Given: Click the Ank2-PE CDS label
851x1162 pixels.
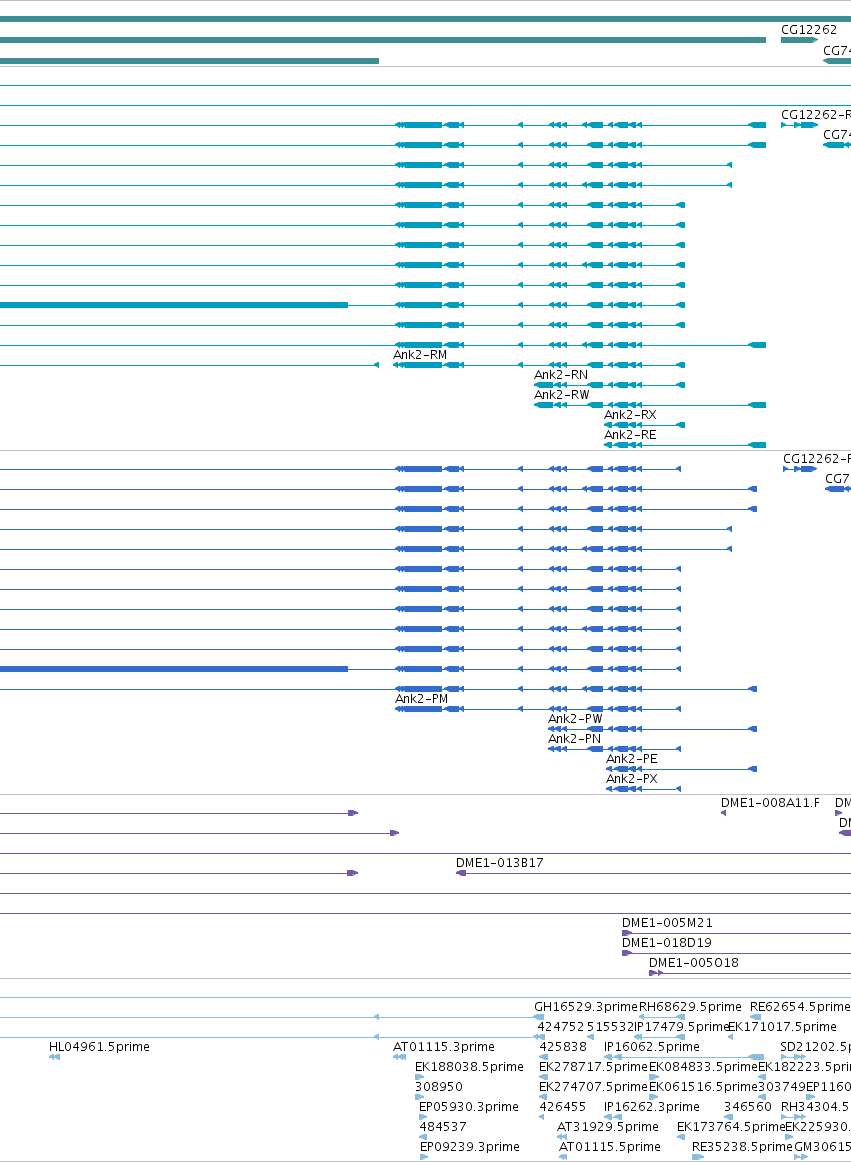Looking at the screenshot, I should [632, 759].
